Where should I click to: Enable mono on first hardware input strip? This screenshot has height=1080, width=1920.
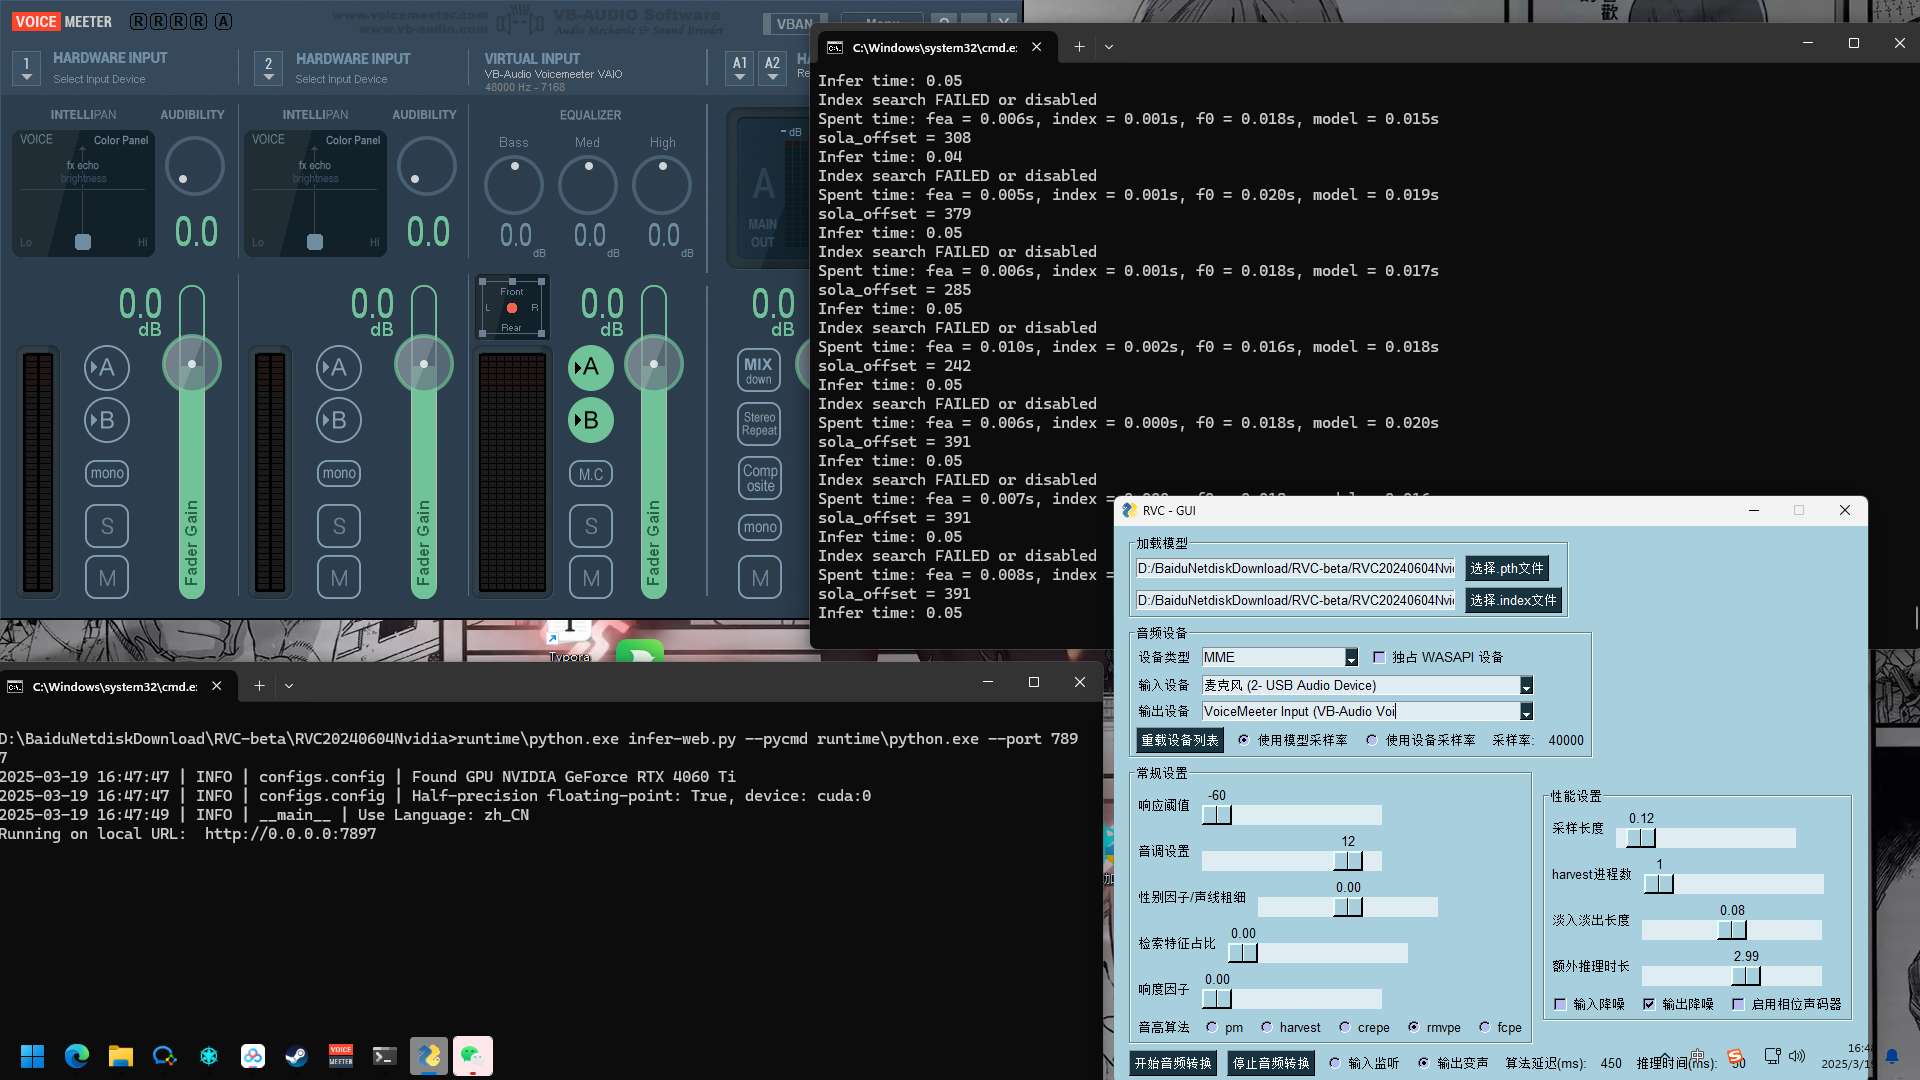coord(107,473)
